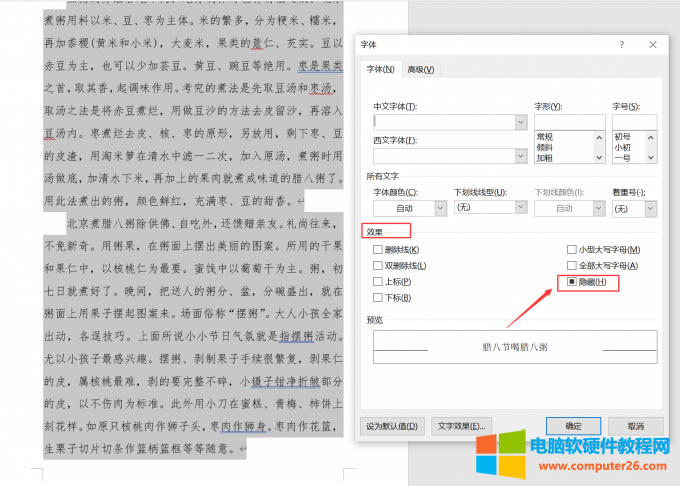Check the 上标(P) option

coord(378,282)
